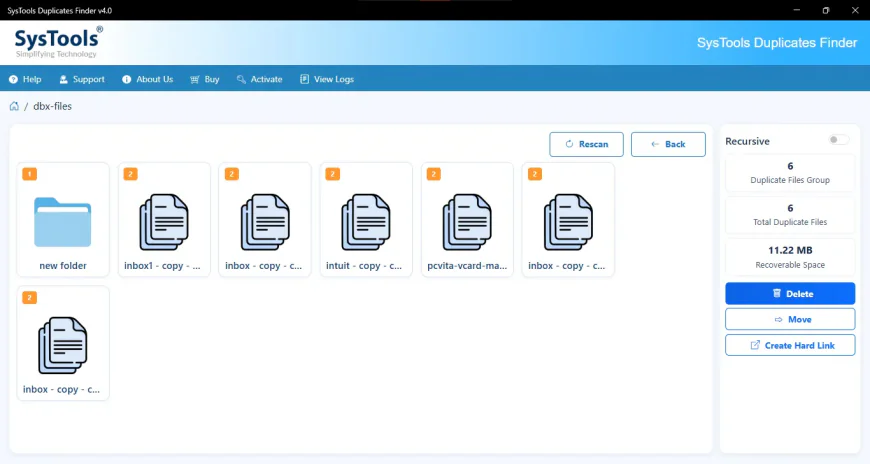Click the 'SysTools Duplicates Finder' header title
The height and width of the screenshot is (464, 870).
coord(777,43)
